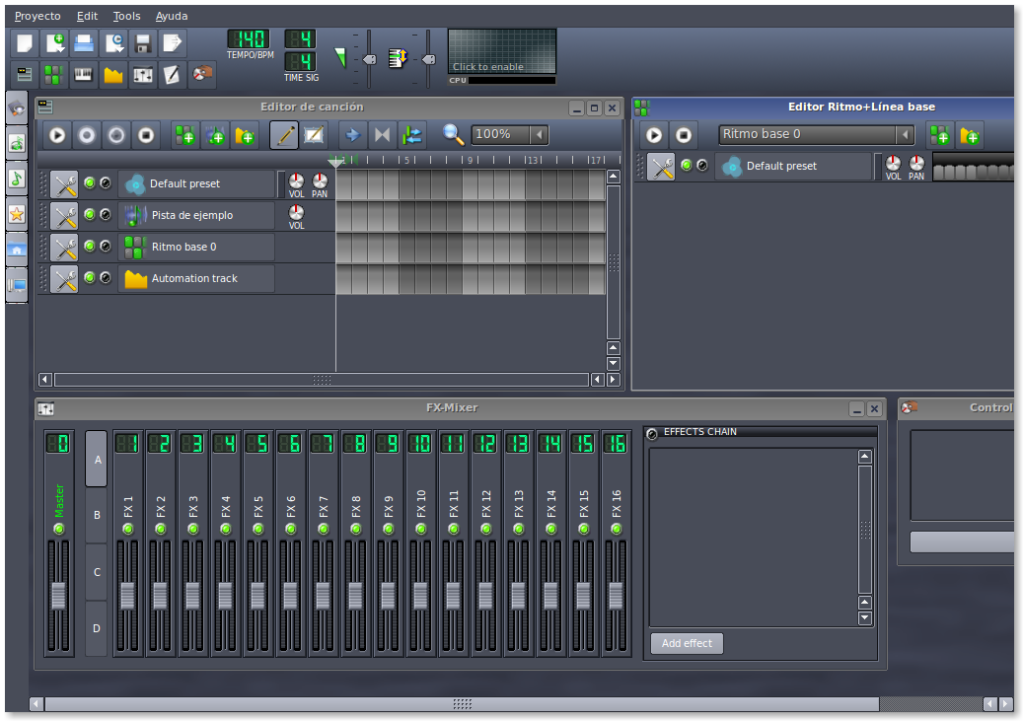Open the project notes from main toolbar

[x=172, y=74]
